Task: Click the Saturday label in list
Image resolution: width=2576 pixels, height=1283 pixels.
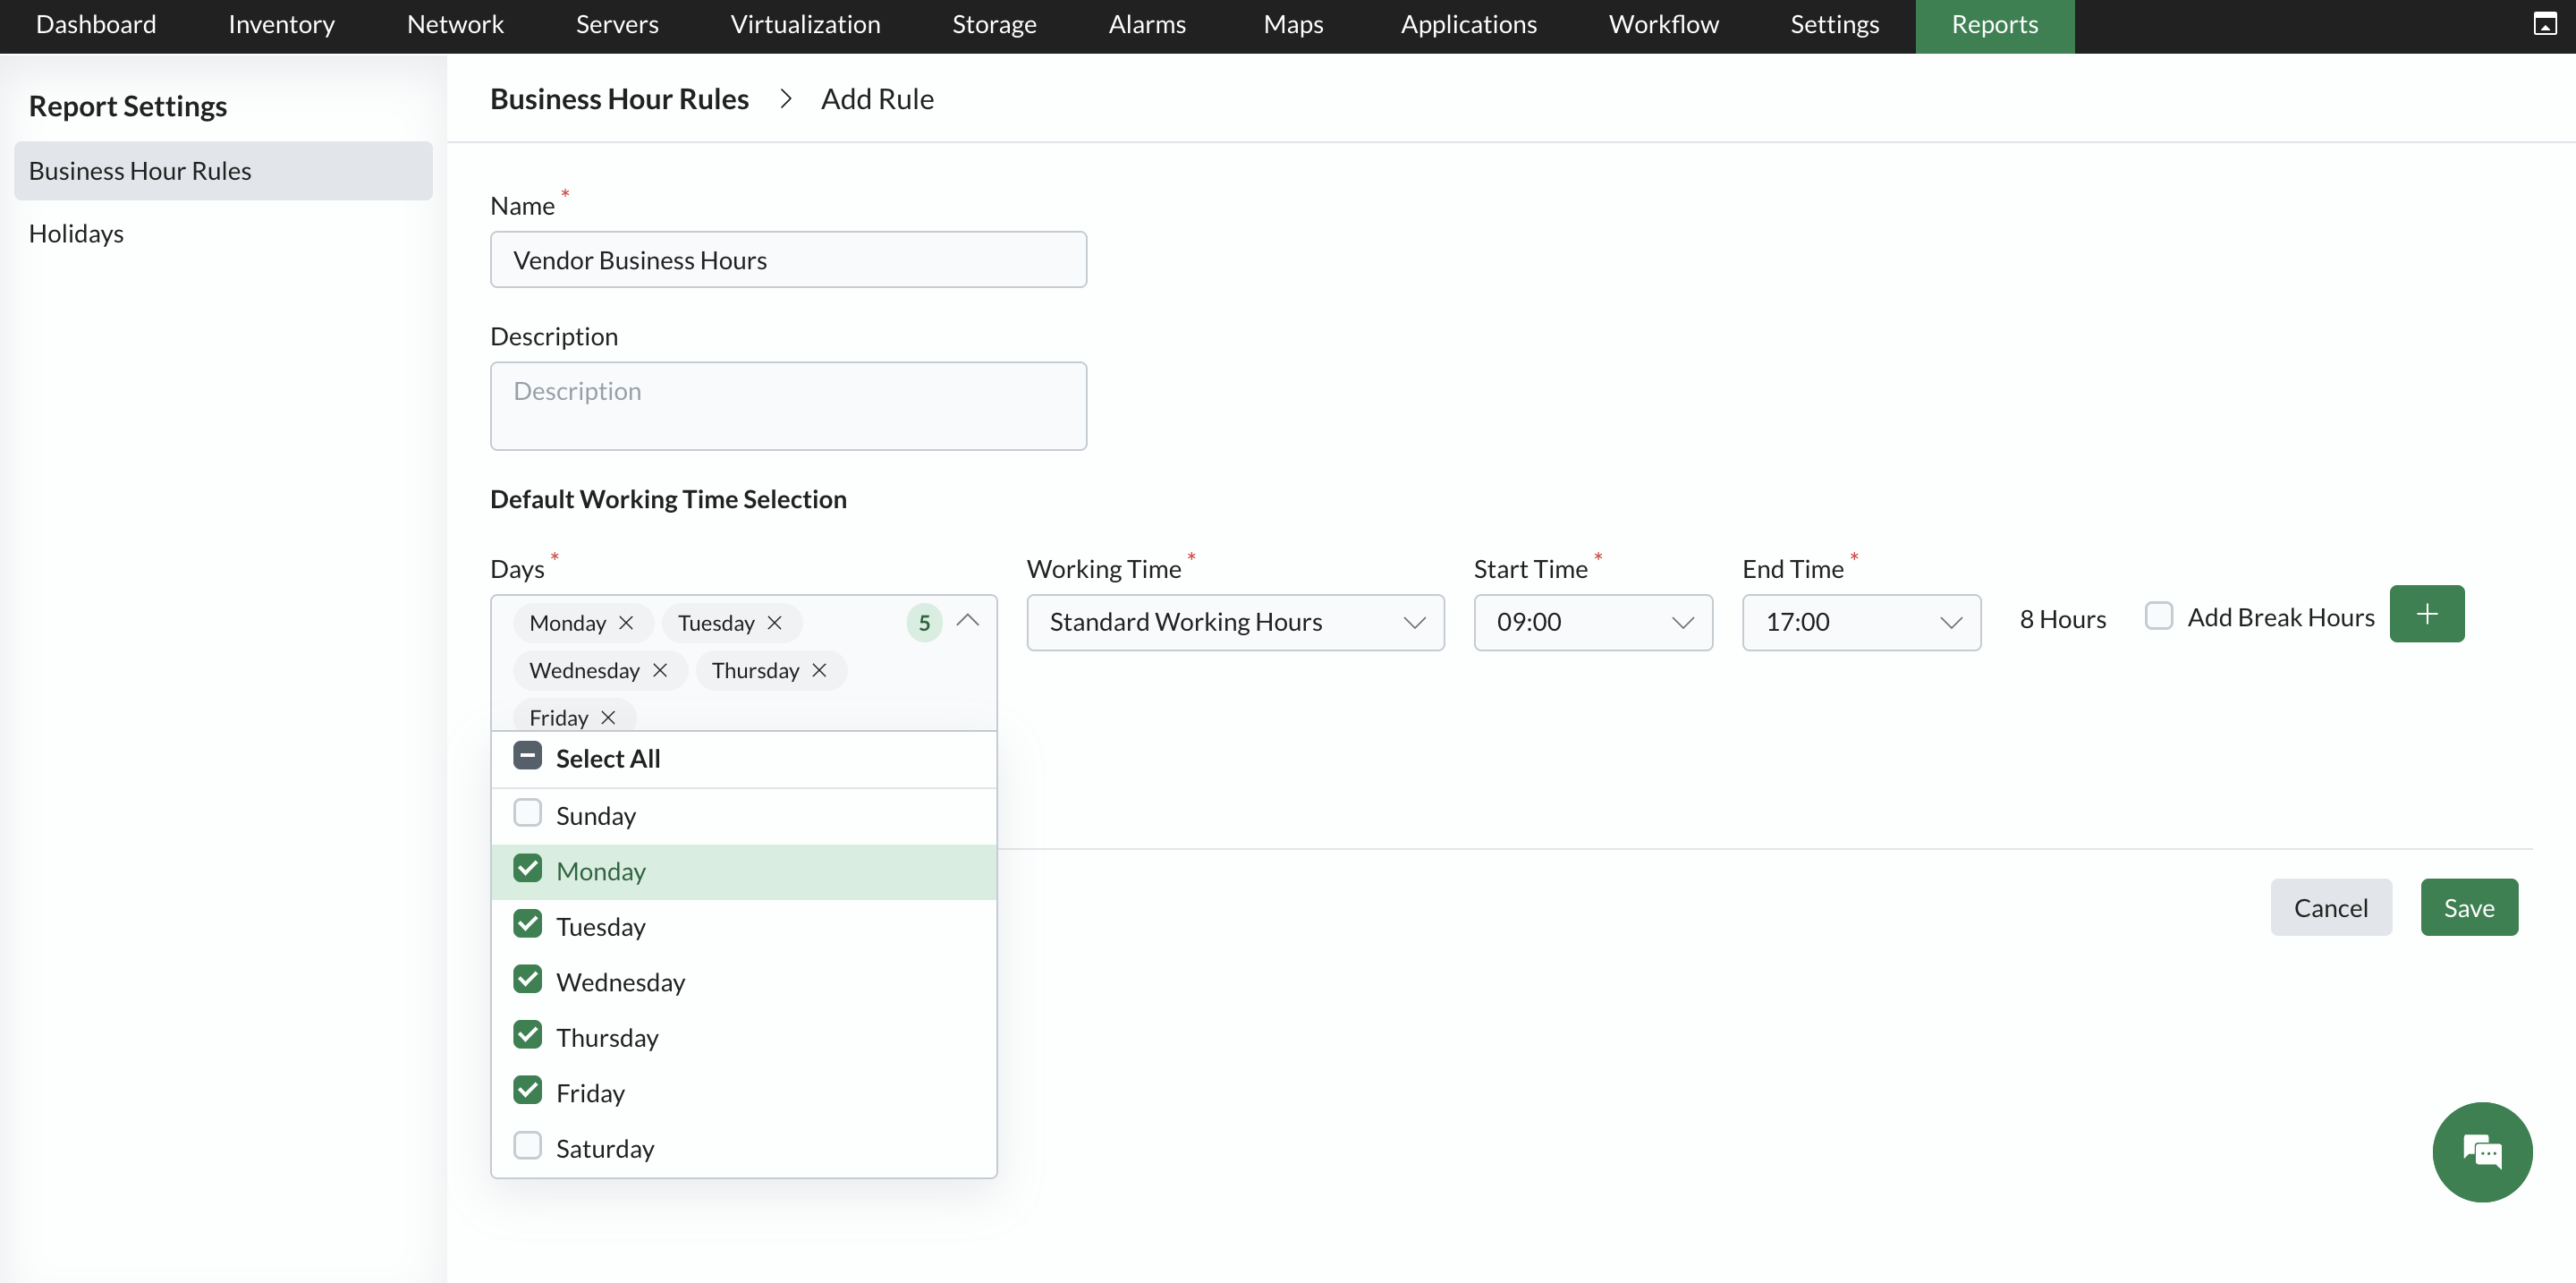Action: coord(605,1148)
